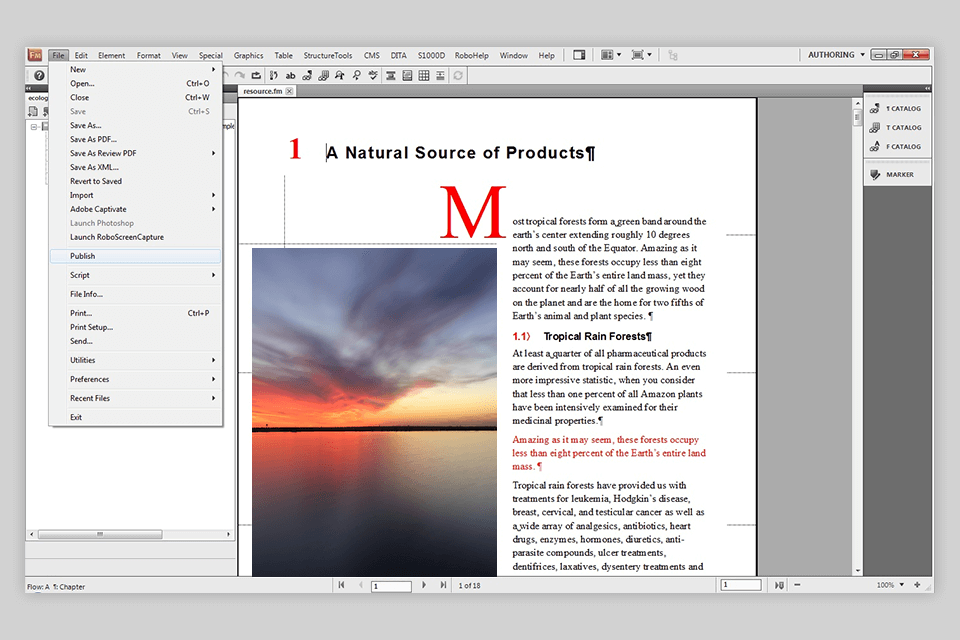Image resolution: width=960 pixels, height=640 pixels.
Task: Open the 100% zoom level dropdown
Action: 901,585
